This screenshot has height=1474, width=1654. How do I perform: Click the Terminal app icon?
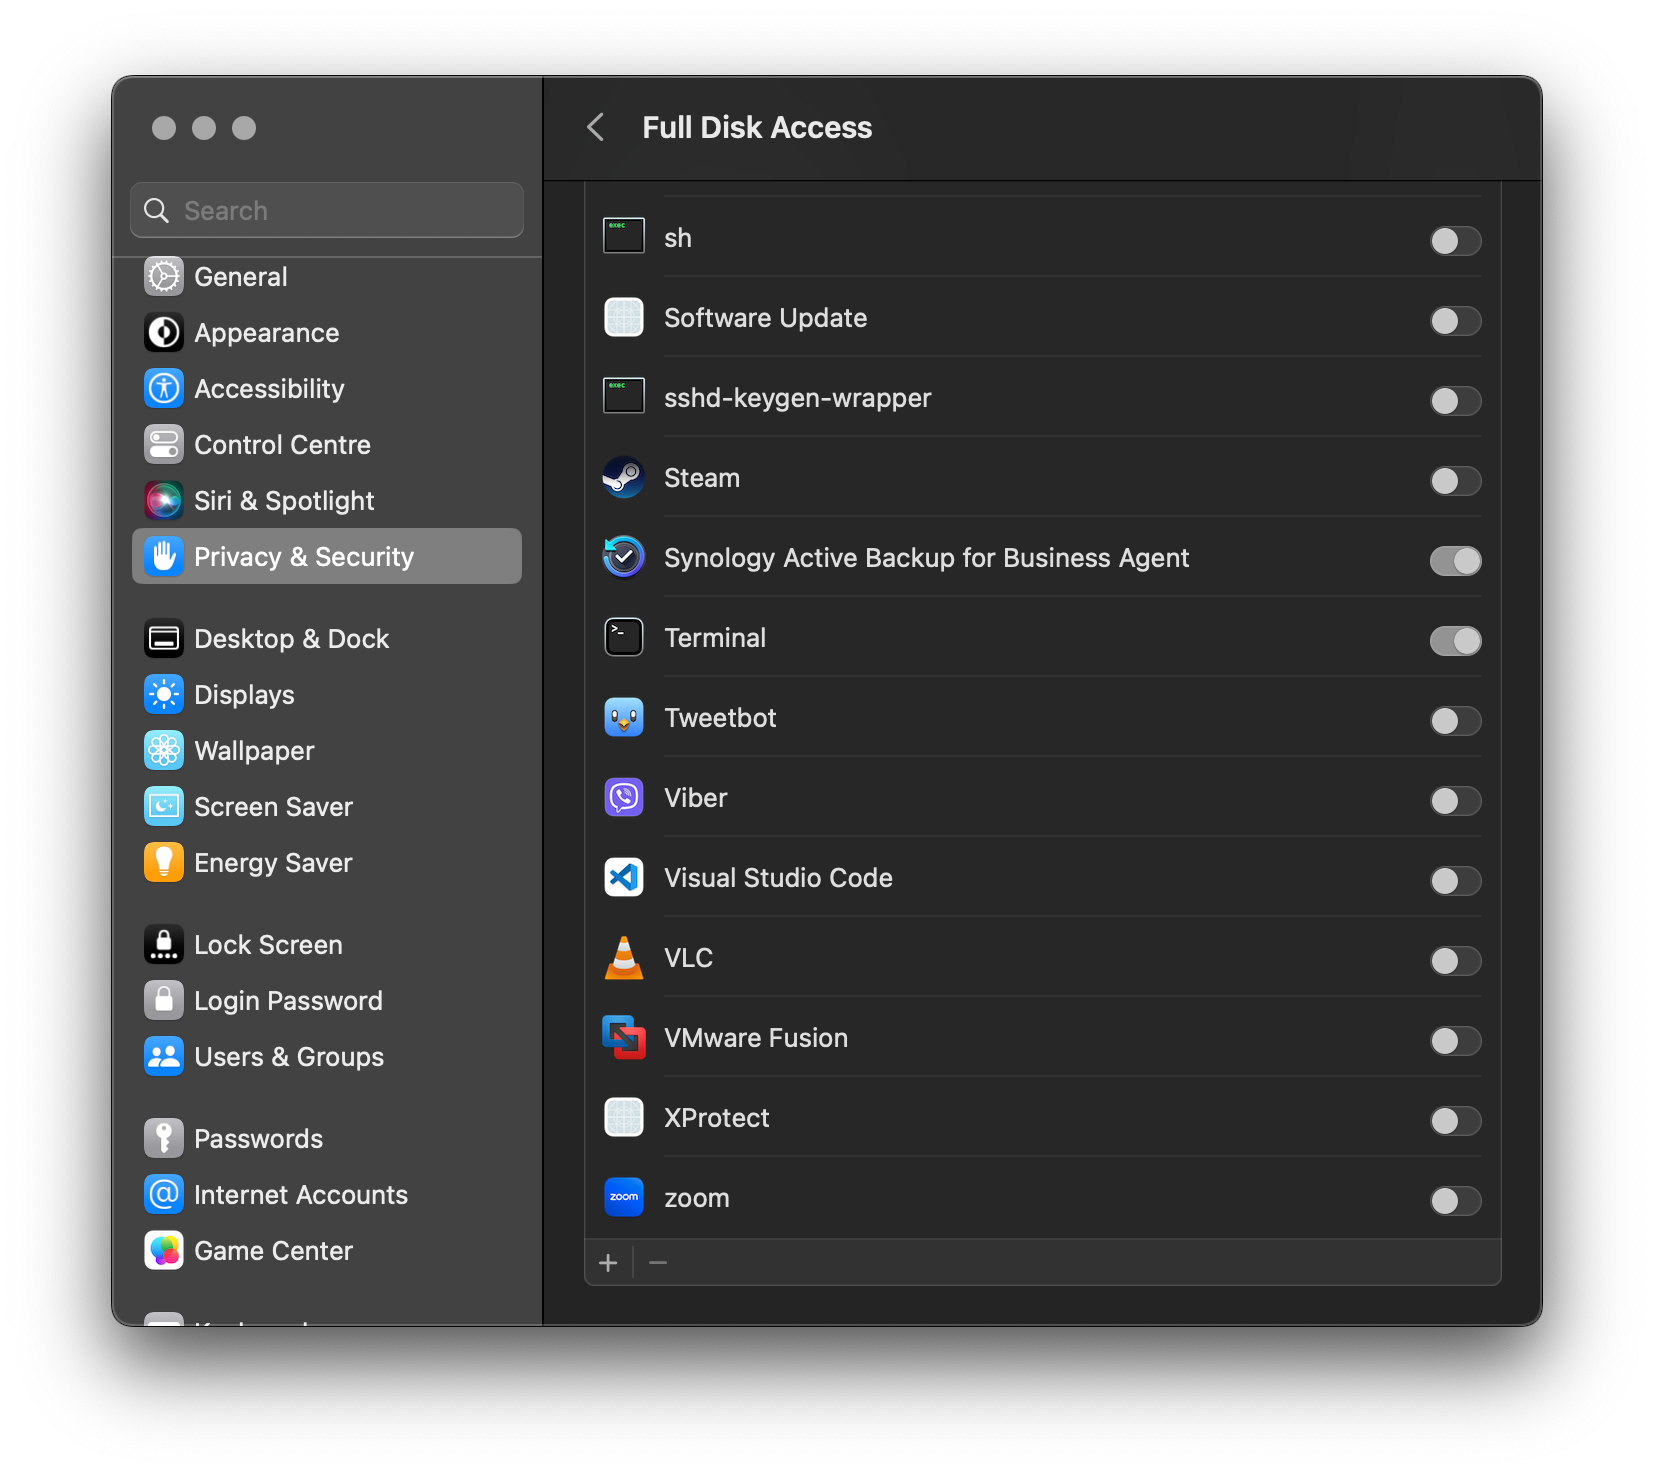click(x=624, y=638)
